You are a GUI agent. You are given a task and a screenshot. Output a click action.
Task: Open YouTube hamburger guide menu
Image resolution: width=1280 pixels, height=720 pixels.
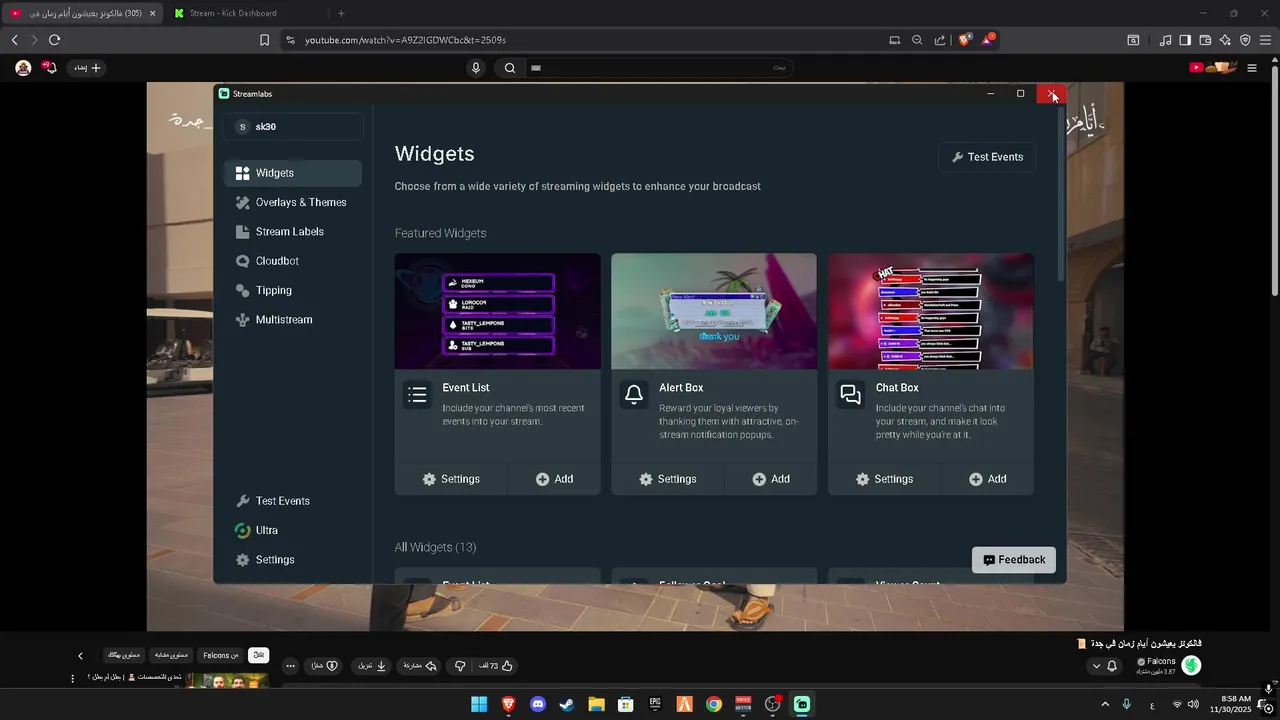pos(1252,68)
